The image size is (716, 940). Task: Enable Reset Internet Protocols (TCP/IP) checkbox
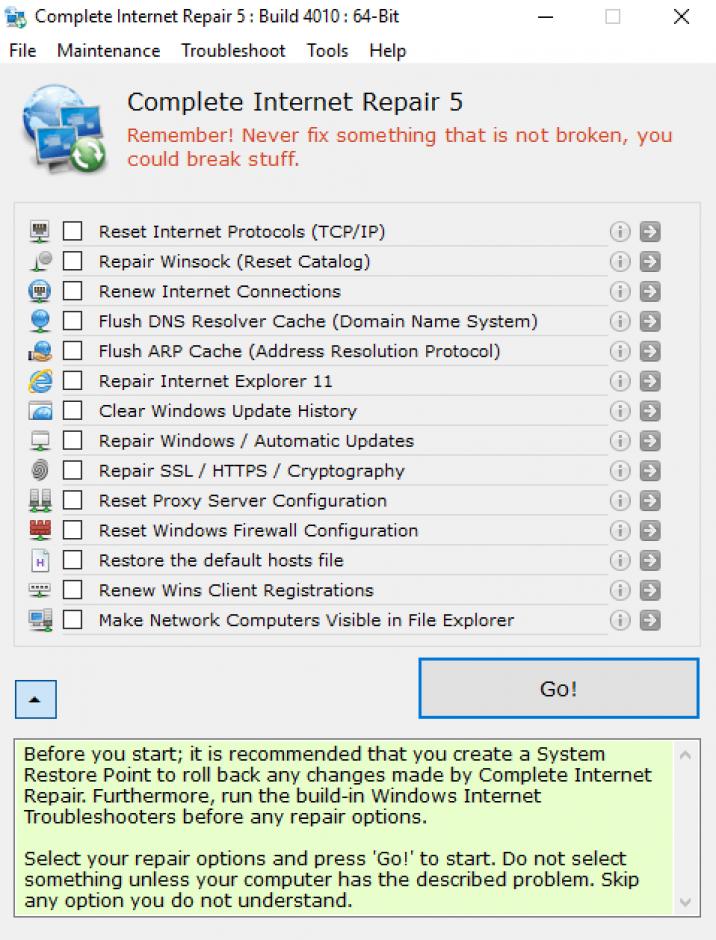tap(73, 232)
